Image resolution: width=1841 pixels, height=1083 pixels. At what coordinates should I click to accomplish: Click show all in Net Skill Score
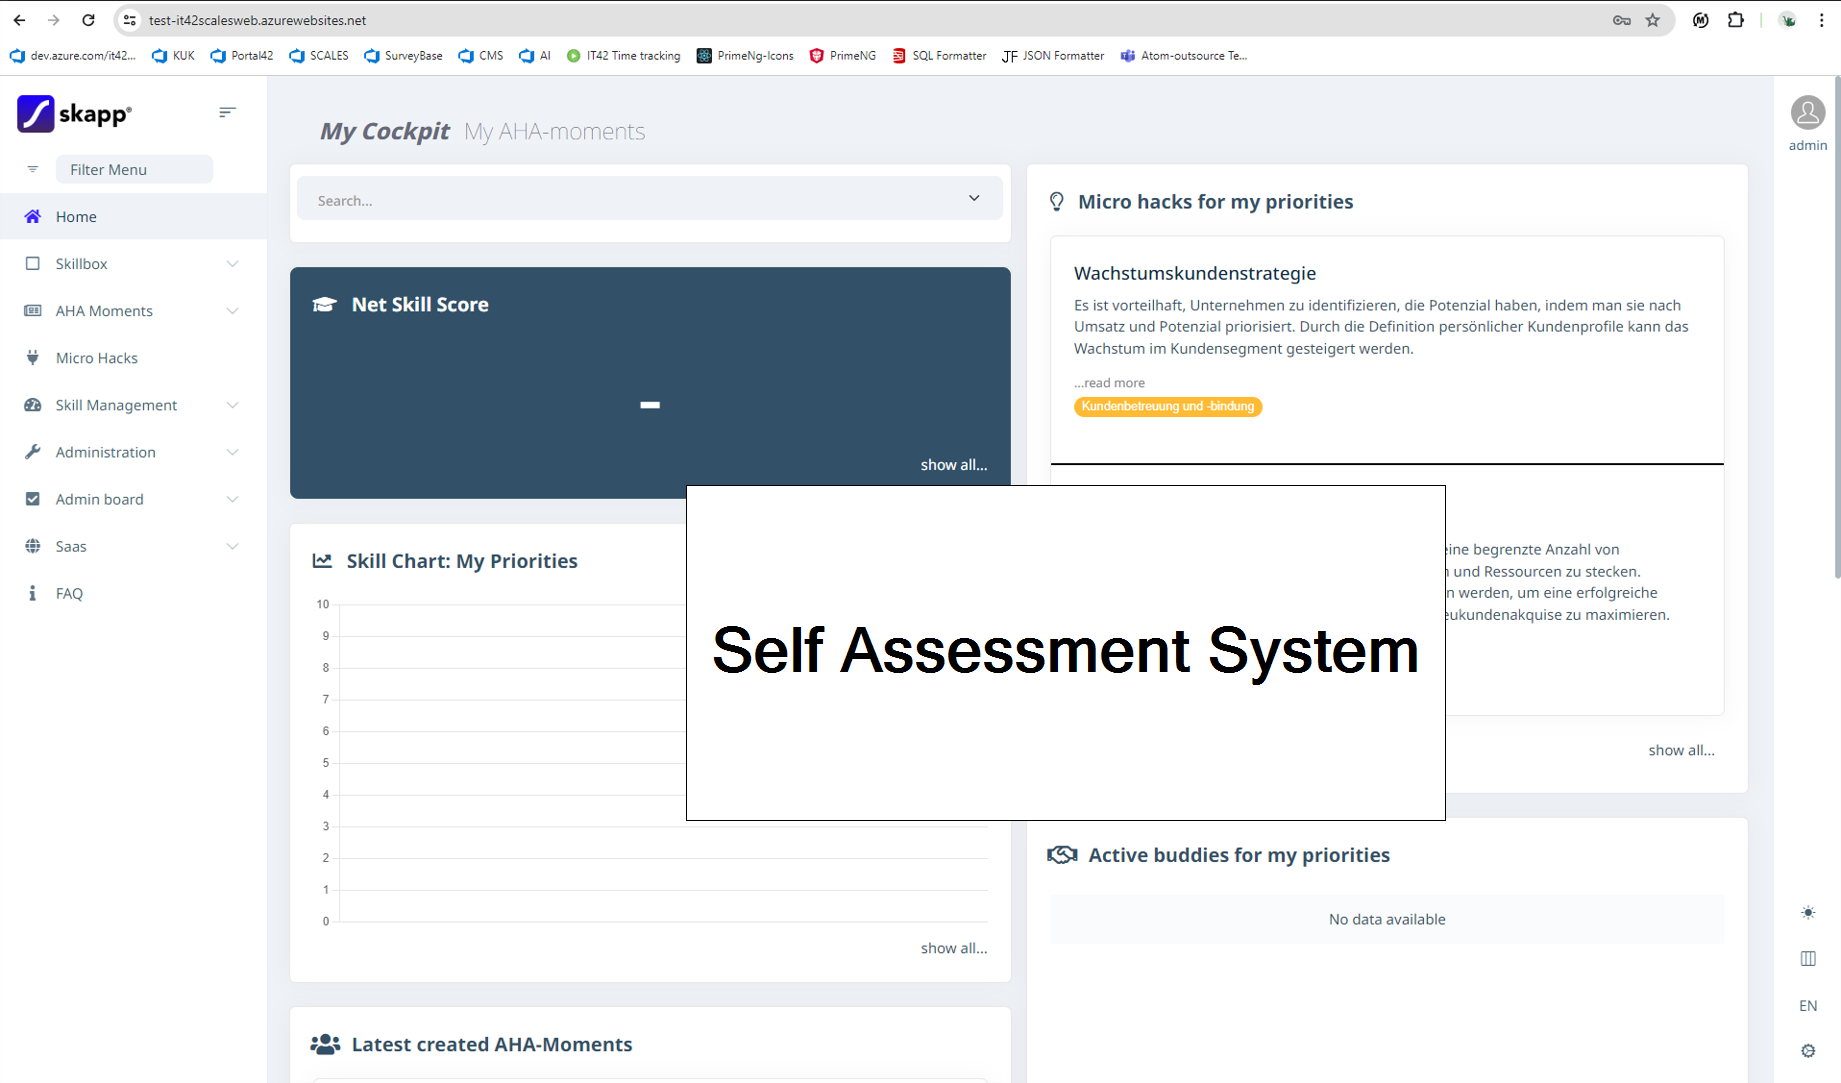click(953, 465)
